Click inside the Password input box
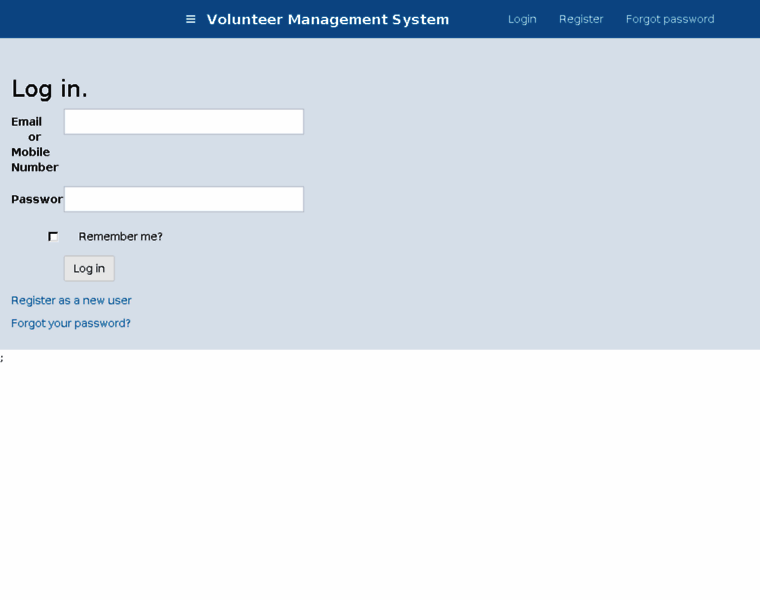The width and height of the screenshot is (760, 600). point(184,199)
